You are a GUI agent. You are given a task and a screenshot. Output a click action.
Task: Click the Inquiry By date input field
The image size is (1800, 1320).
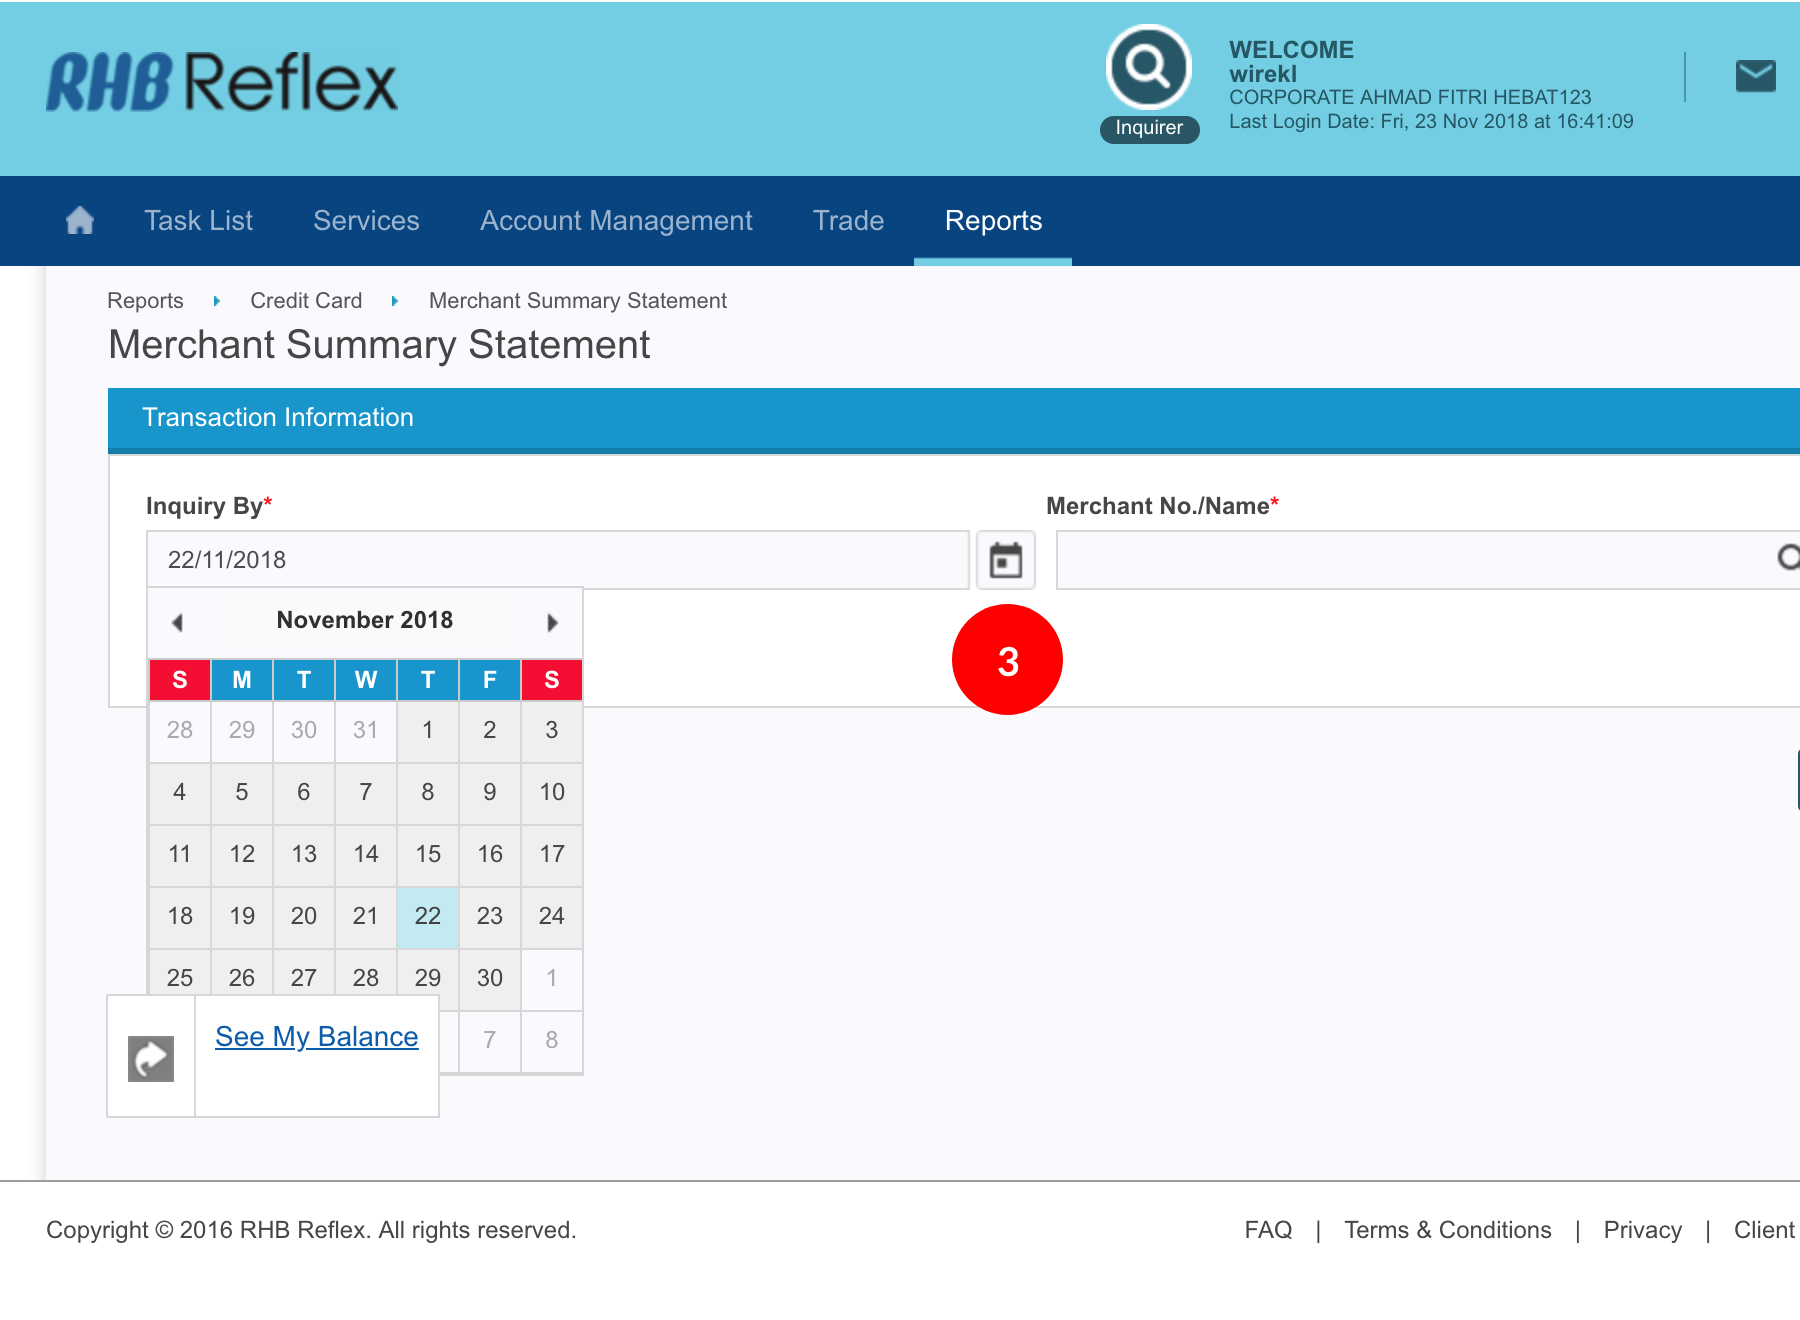tap(557, 560)
